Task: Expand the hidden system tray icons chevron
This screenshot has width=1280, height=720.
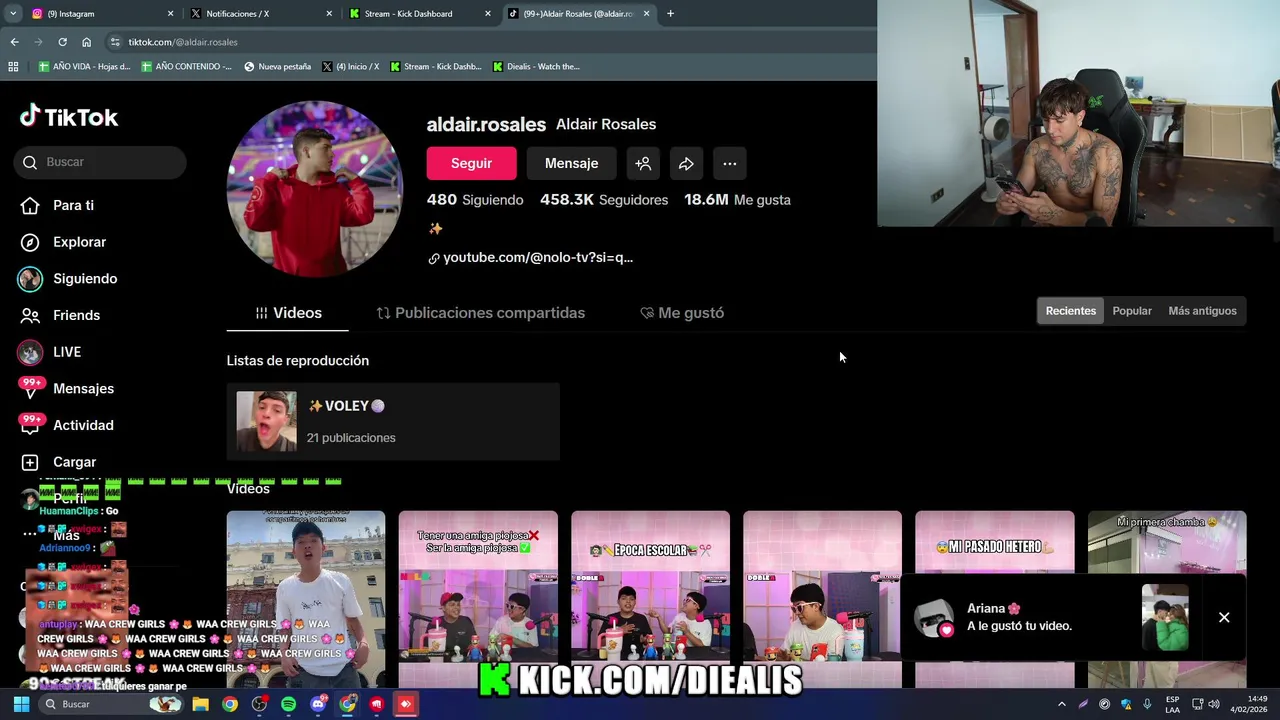Action: tap(1061, 704)
